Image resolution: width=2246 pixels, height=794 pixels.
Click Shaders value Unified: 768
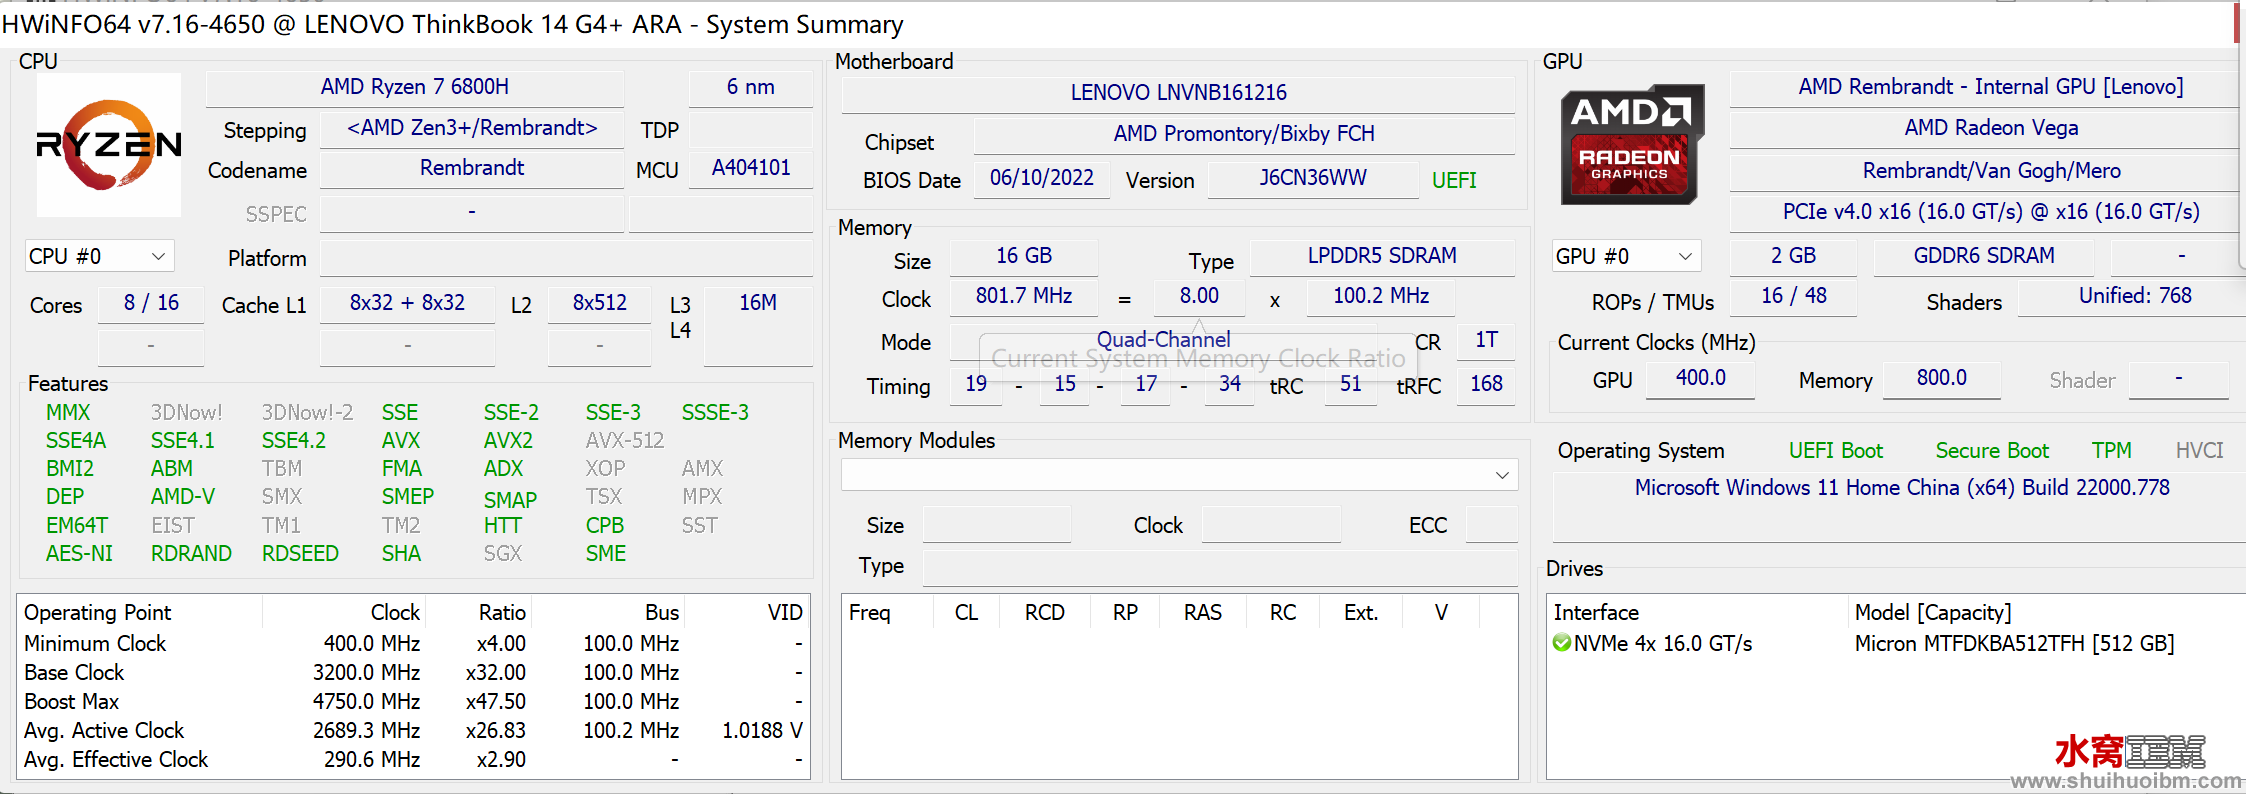tap(2134, 296)
